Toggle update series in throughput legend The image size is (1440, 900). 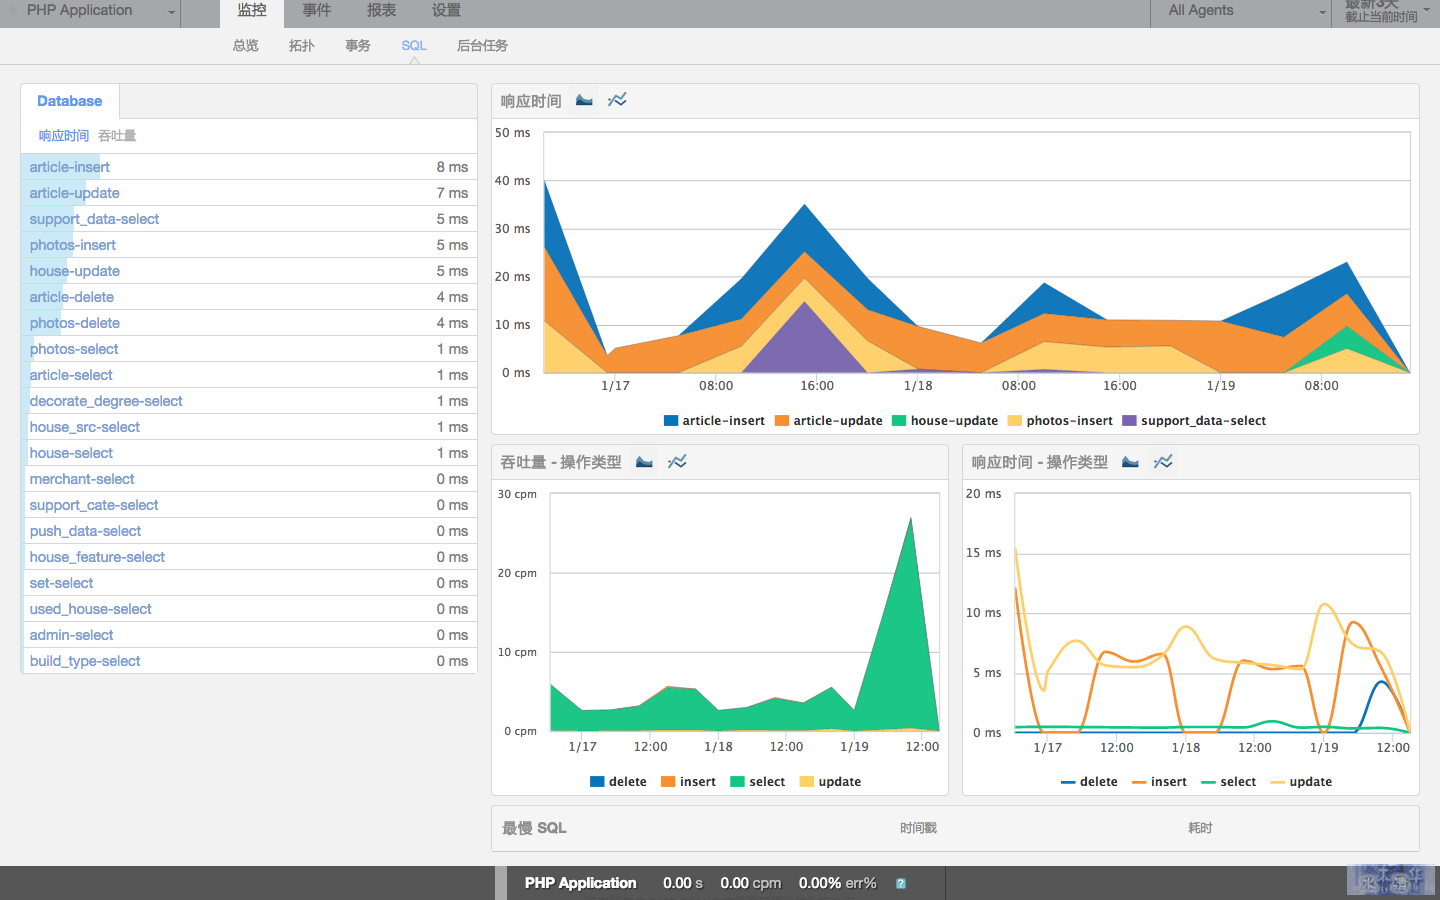807,782
